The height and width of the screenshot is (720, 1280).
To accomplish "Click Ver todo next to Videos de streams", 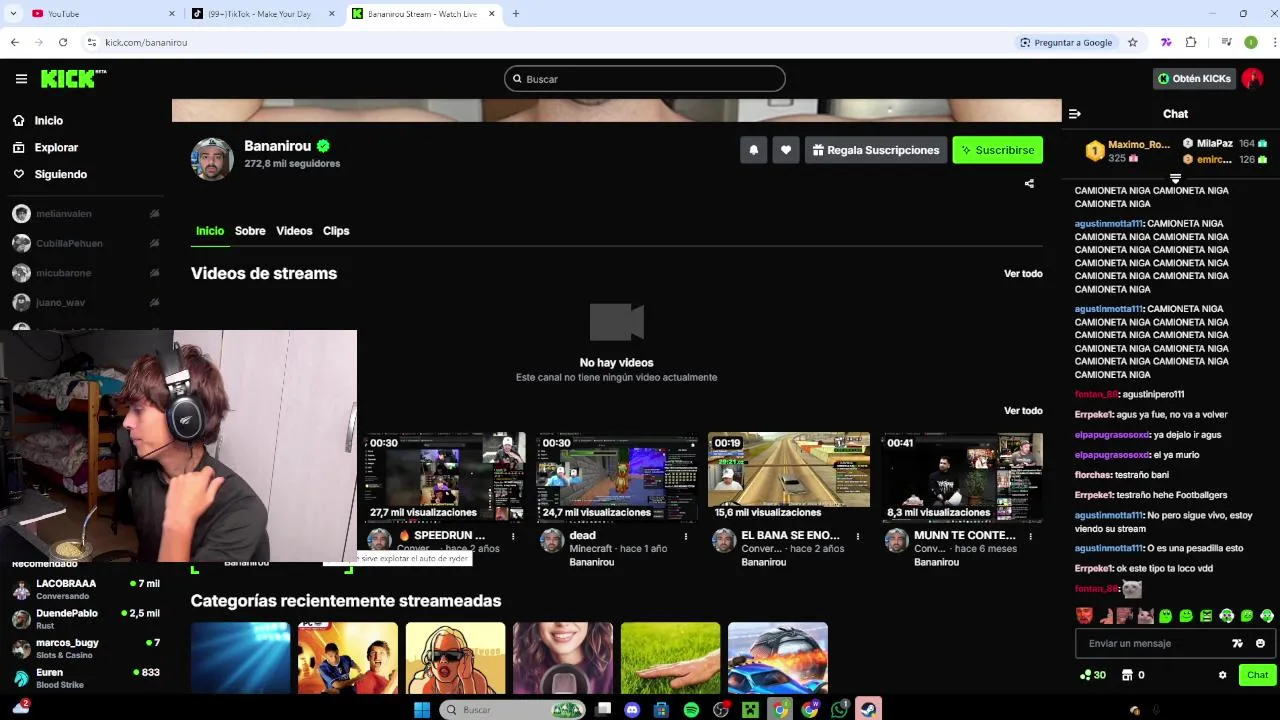I will 1023,273.
